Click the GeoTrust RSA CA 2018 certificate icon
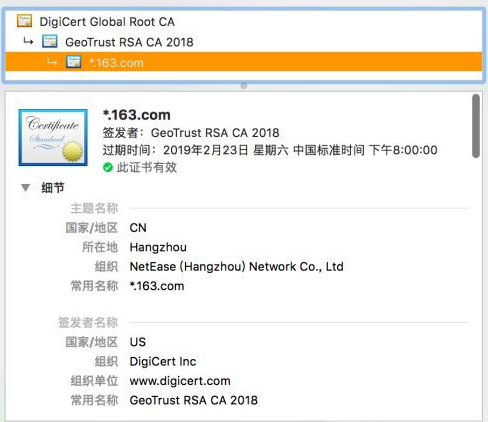The width and height of the screenshot is (488, 422). coord(50,42)
